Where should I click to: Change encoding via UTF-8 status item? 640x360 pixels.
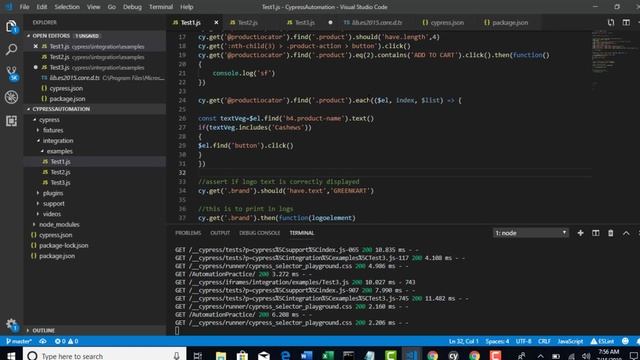pyautogui.click(x=524, y=341)
